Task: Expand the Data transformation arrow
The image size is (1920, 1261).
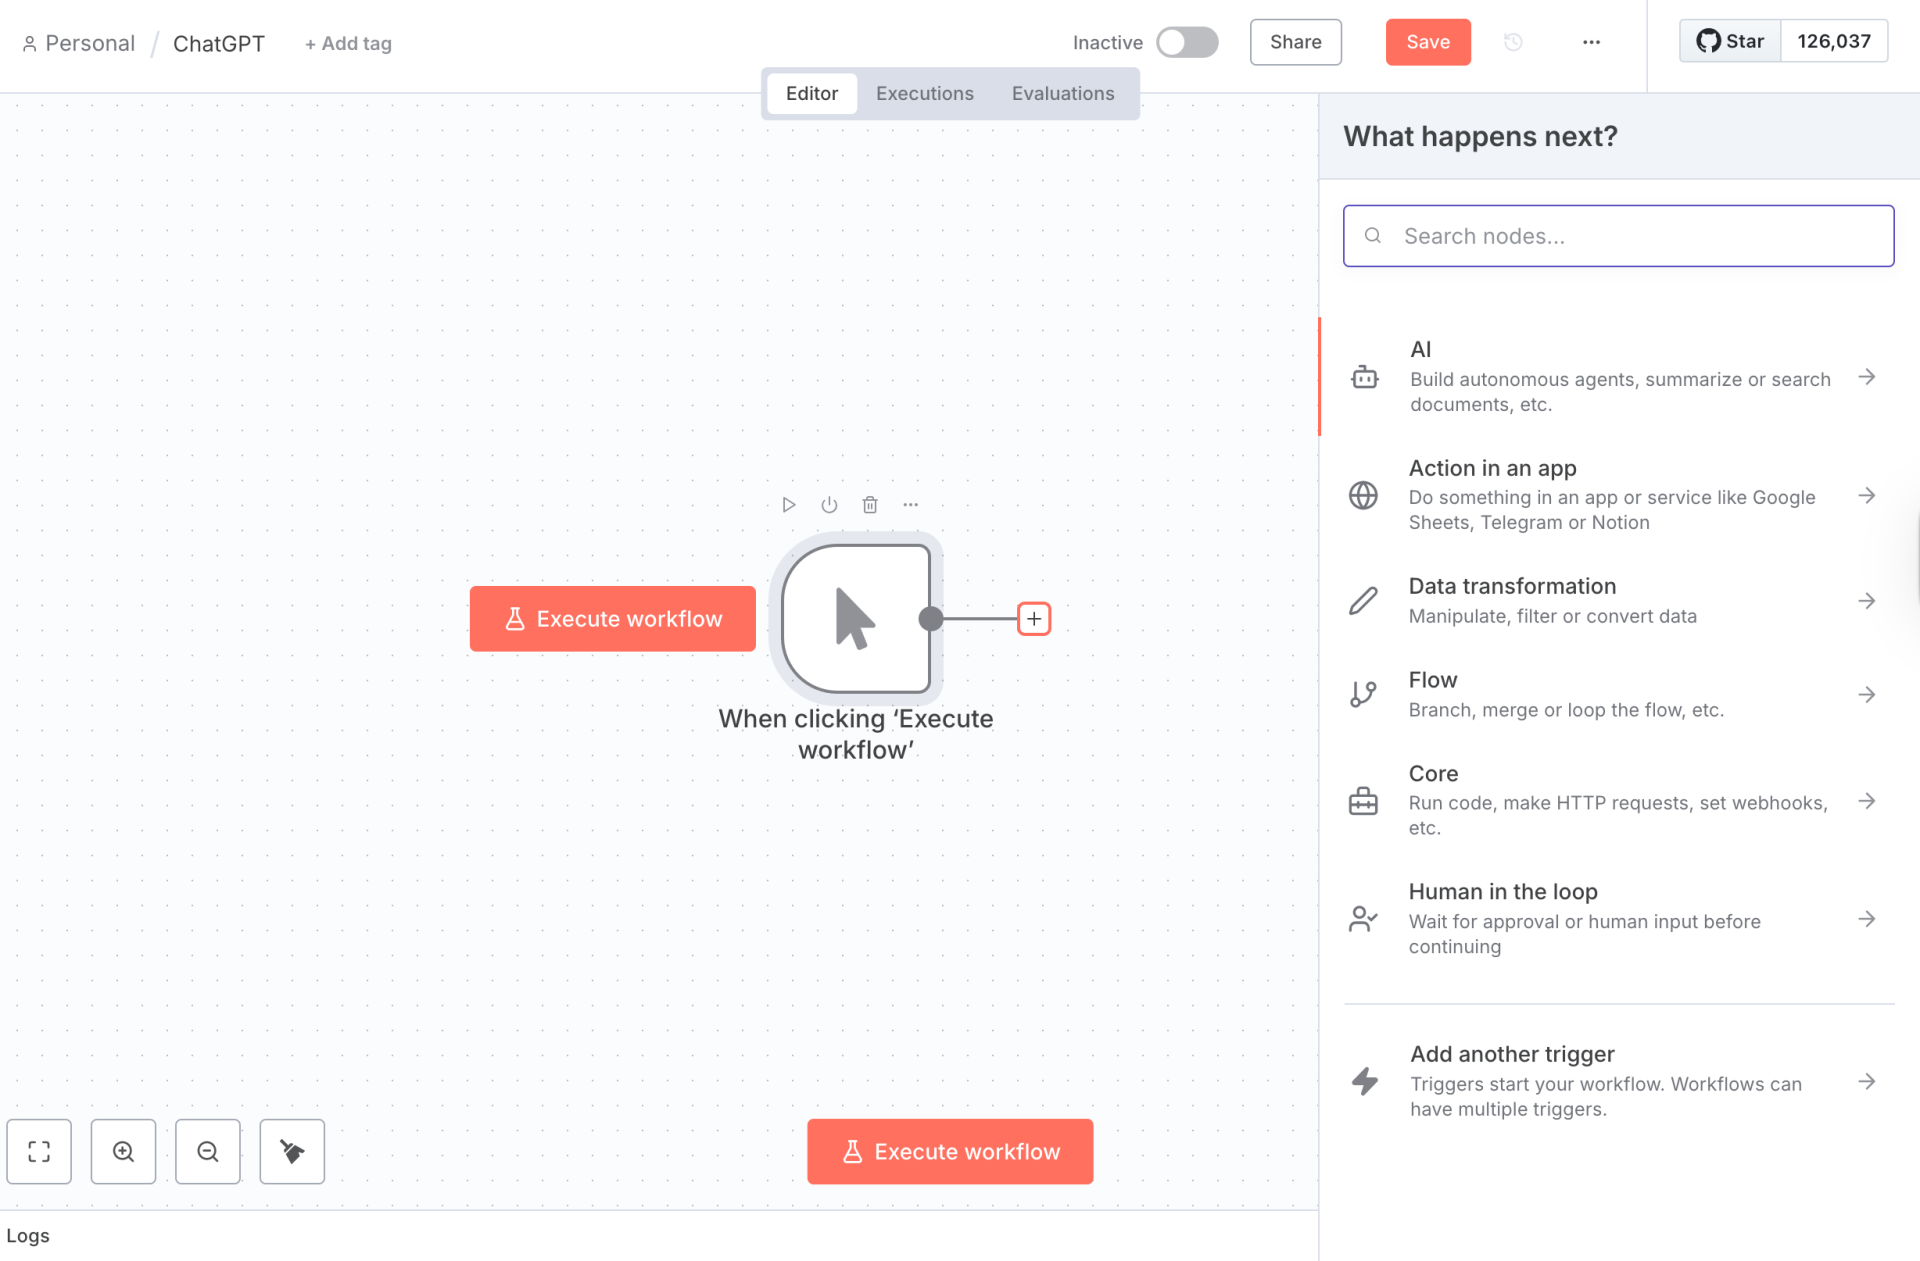Action: pos(1866,601)
